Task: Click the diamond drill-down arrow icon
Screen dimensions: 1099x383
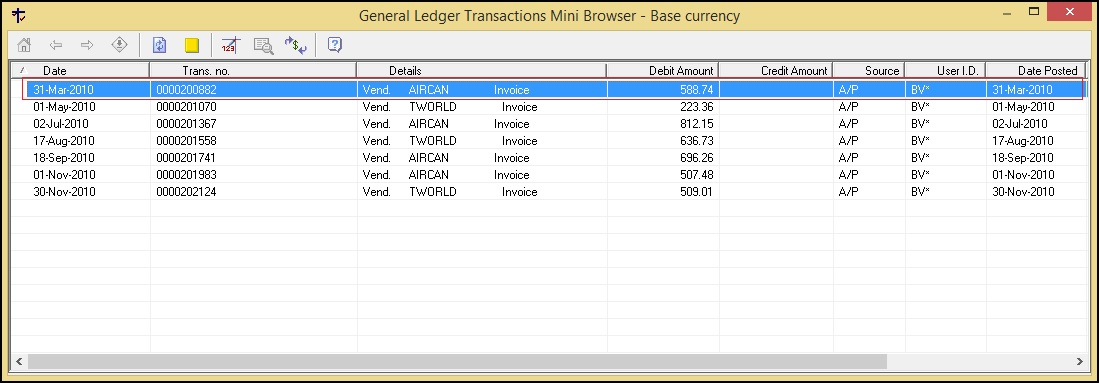Action: [x=120, y=46]
